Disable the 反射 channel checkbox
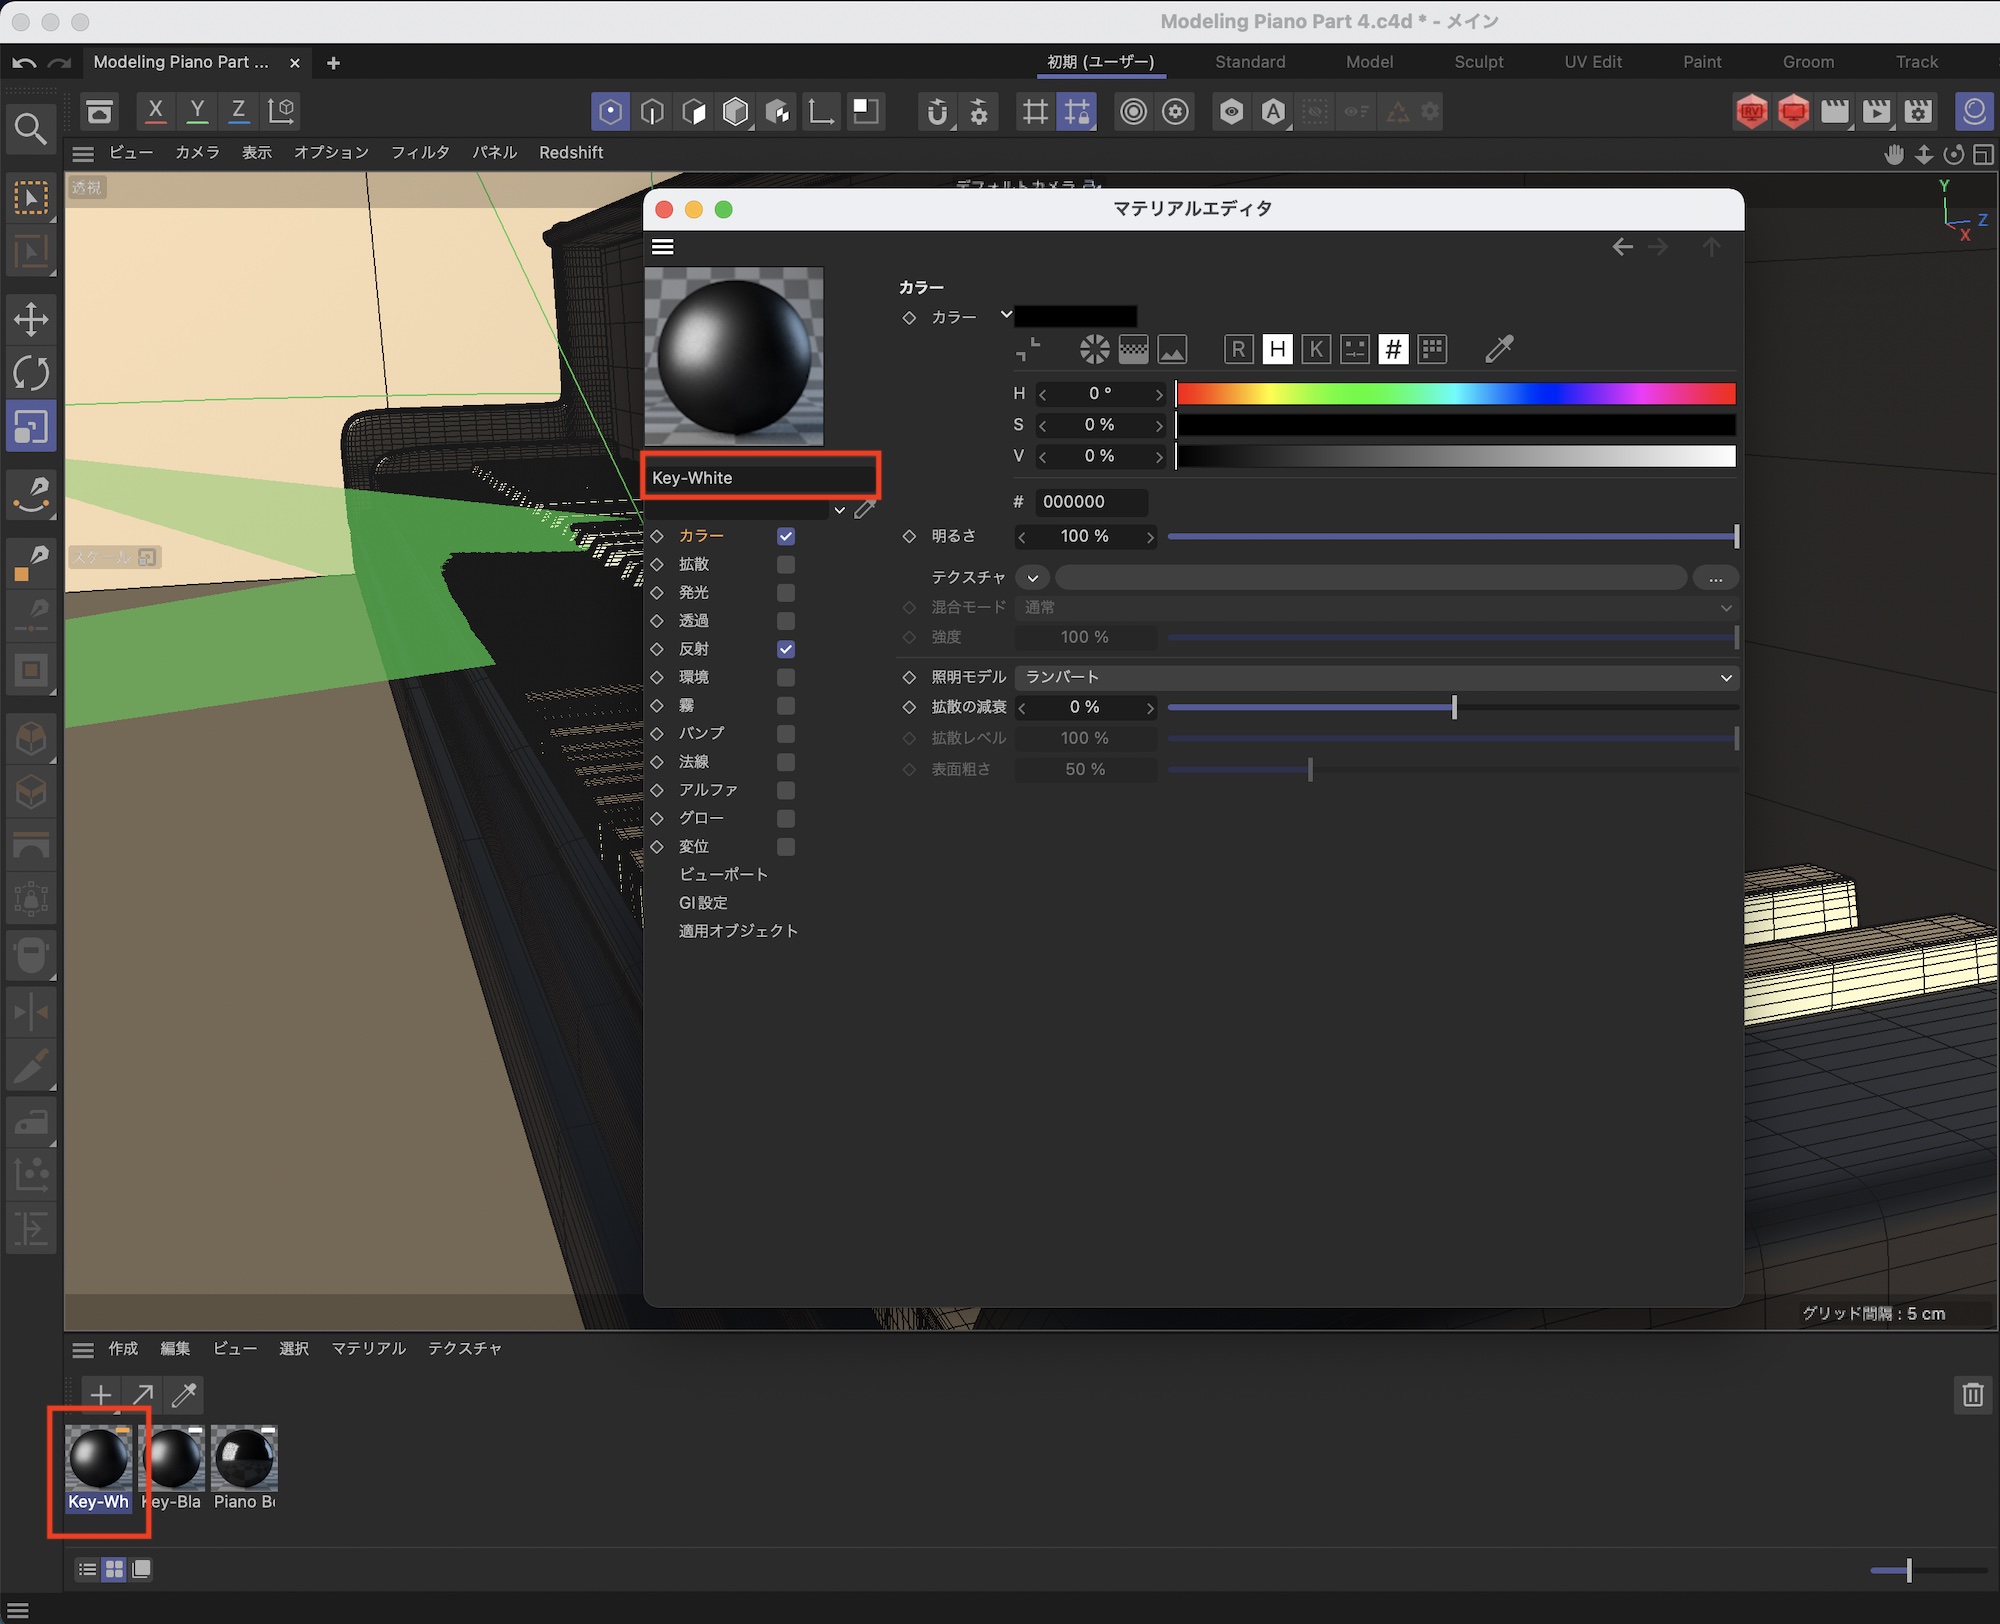 coord(786,649)
